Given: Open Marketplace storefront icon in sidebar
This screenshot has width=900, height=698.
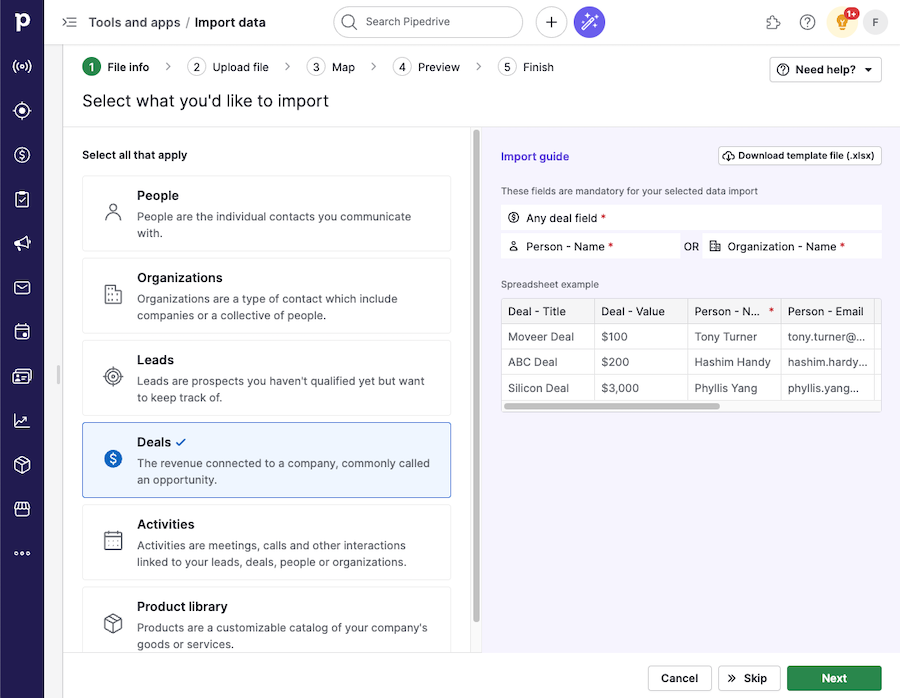Looking at the screenshot, I should [22, 509].
